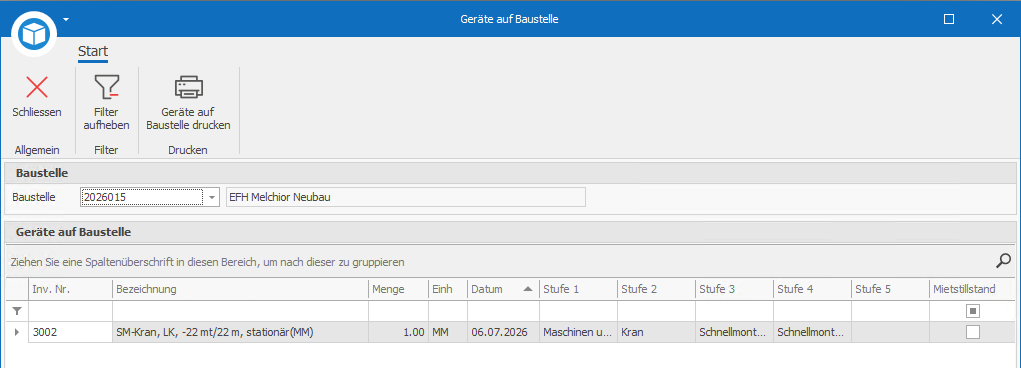1021x368 pixels.
Task: Click the Mietstillstand column header
Action: click(x=973, y=289)
